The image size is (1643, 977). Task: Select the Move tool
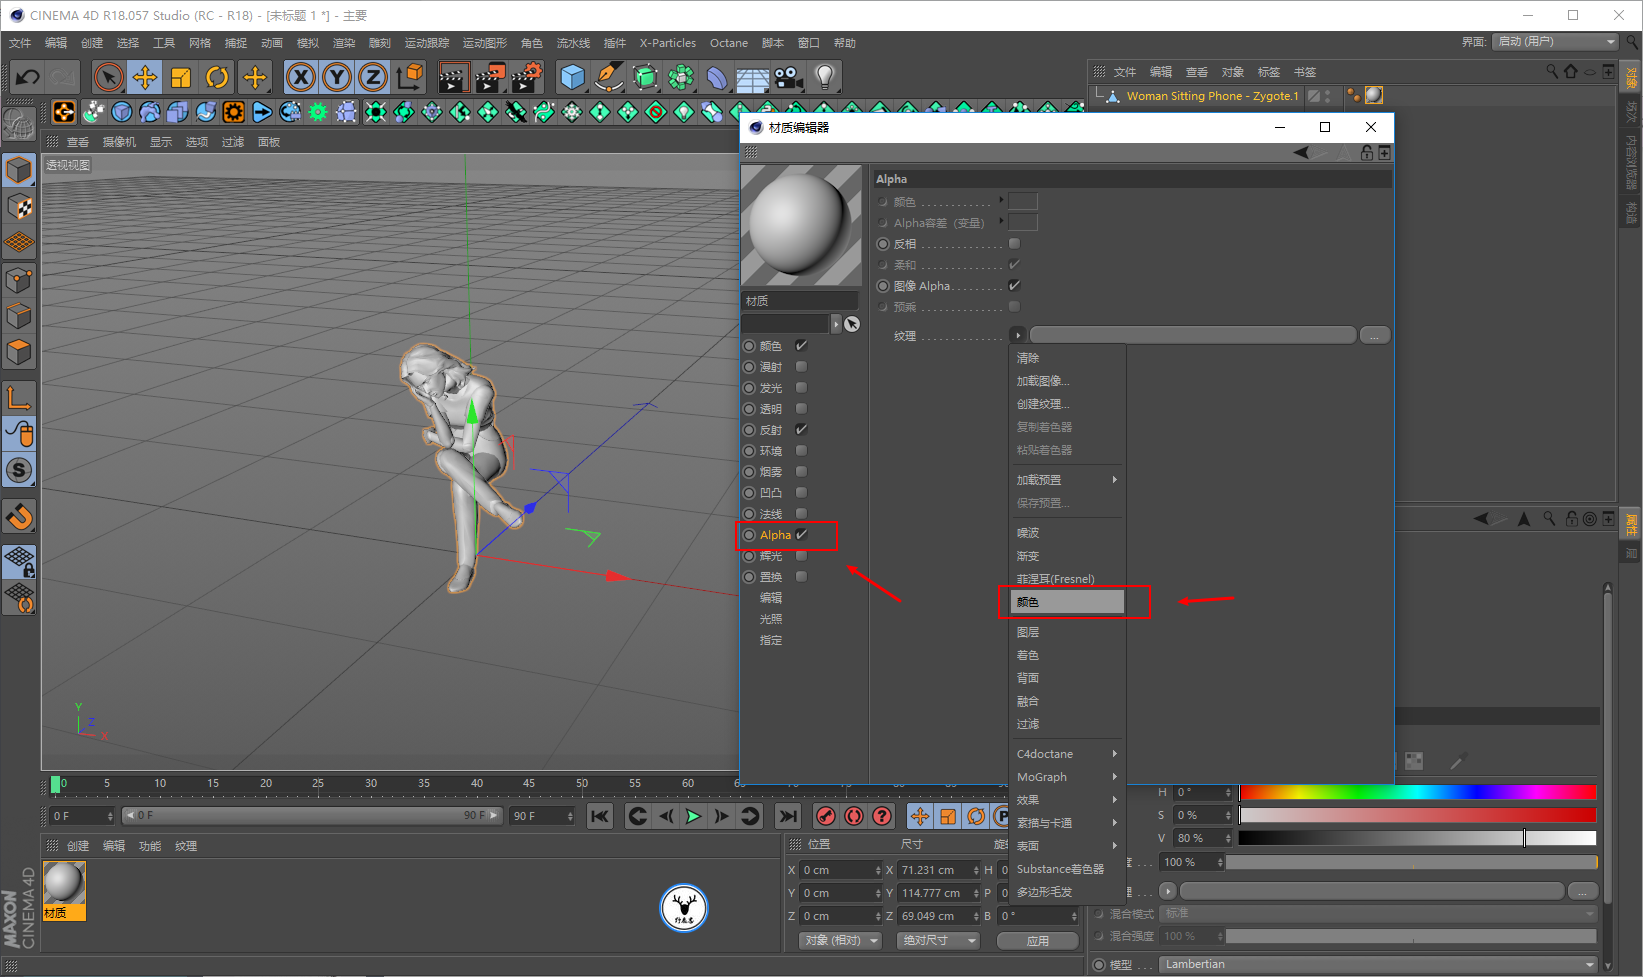(145, 77)
